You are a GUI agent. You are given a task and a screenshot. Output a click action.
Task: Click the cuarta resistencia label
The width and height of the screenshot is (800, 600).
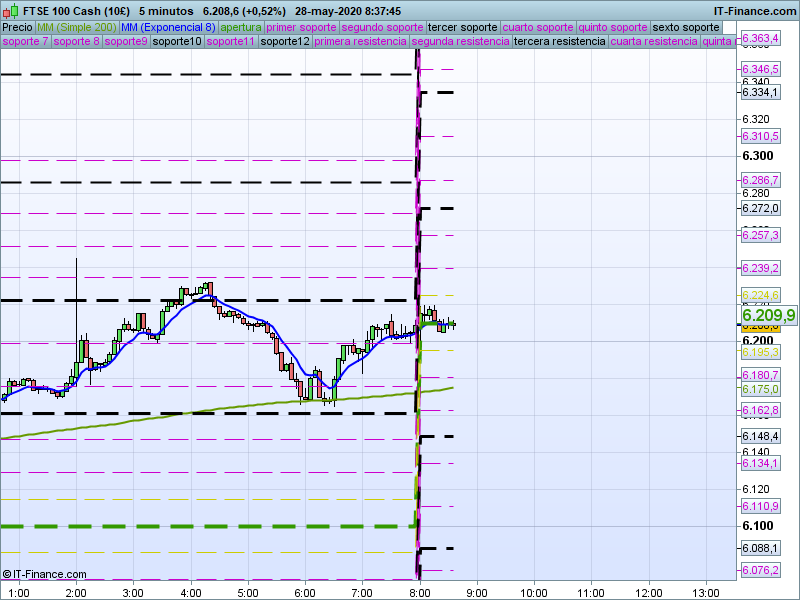[654, 42]
